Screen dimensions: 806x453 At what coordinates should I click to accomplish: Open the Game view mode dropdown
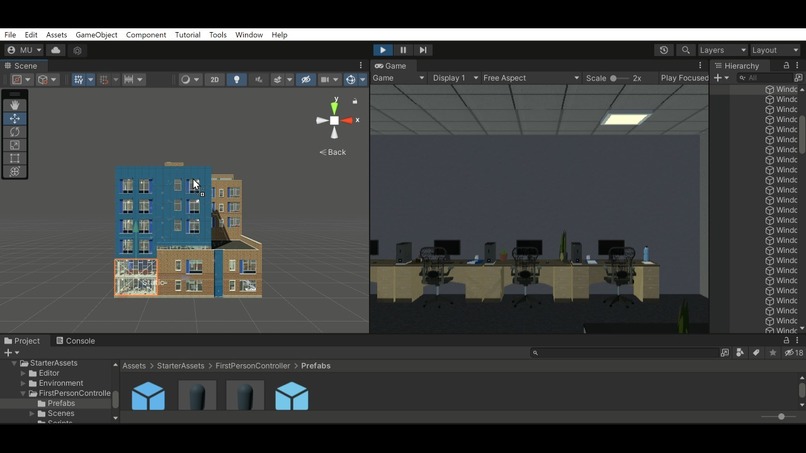[398, 78]
